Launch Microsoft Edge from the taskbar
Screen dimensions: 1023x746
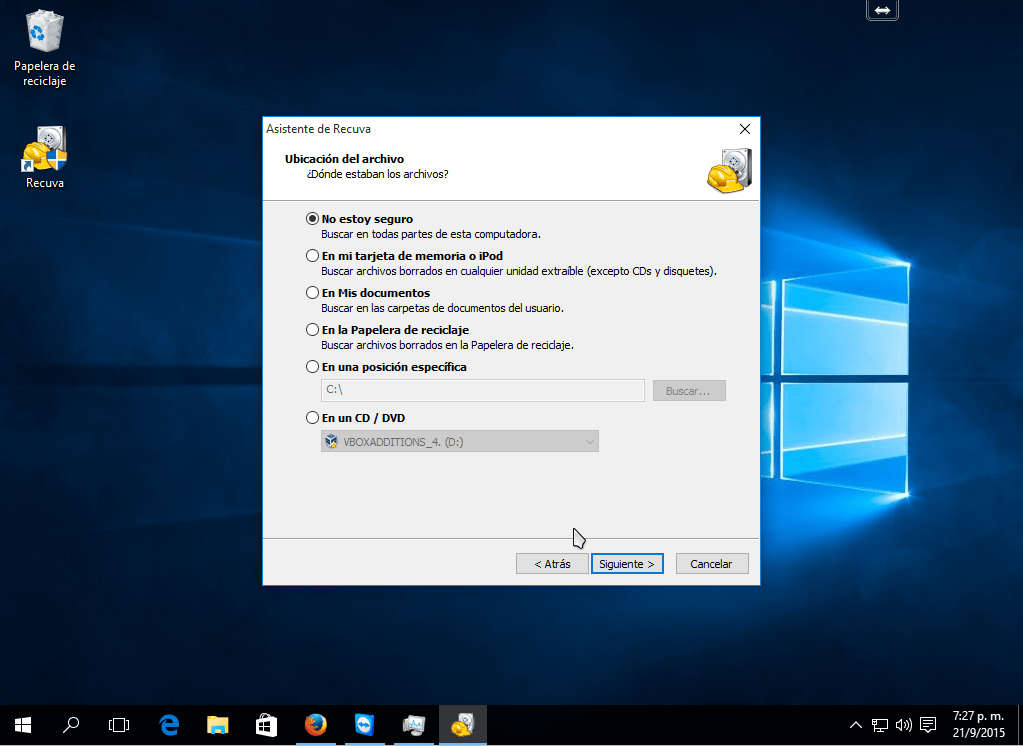coord(169,724)
